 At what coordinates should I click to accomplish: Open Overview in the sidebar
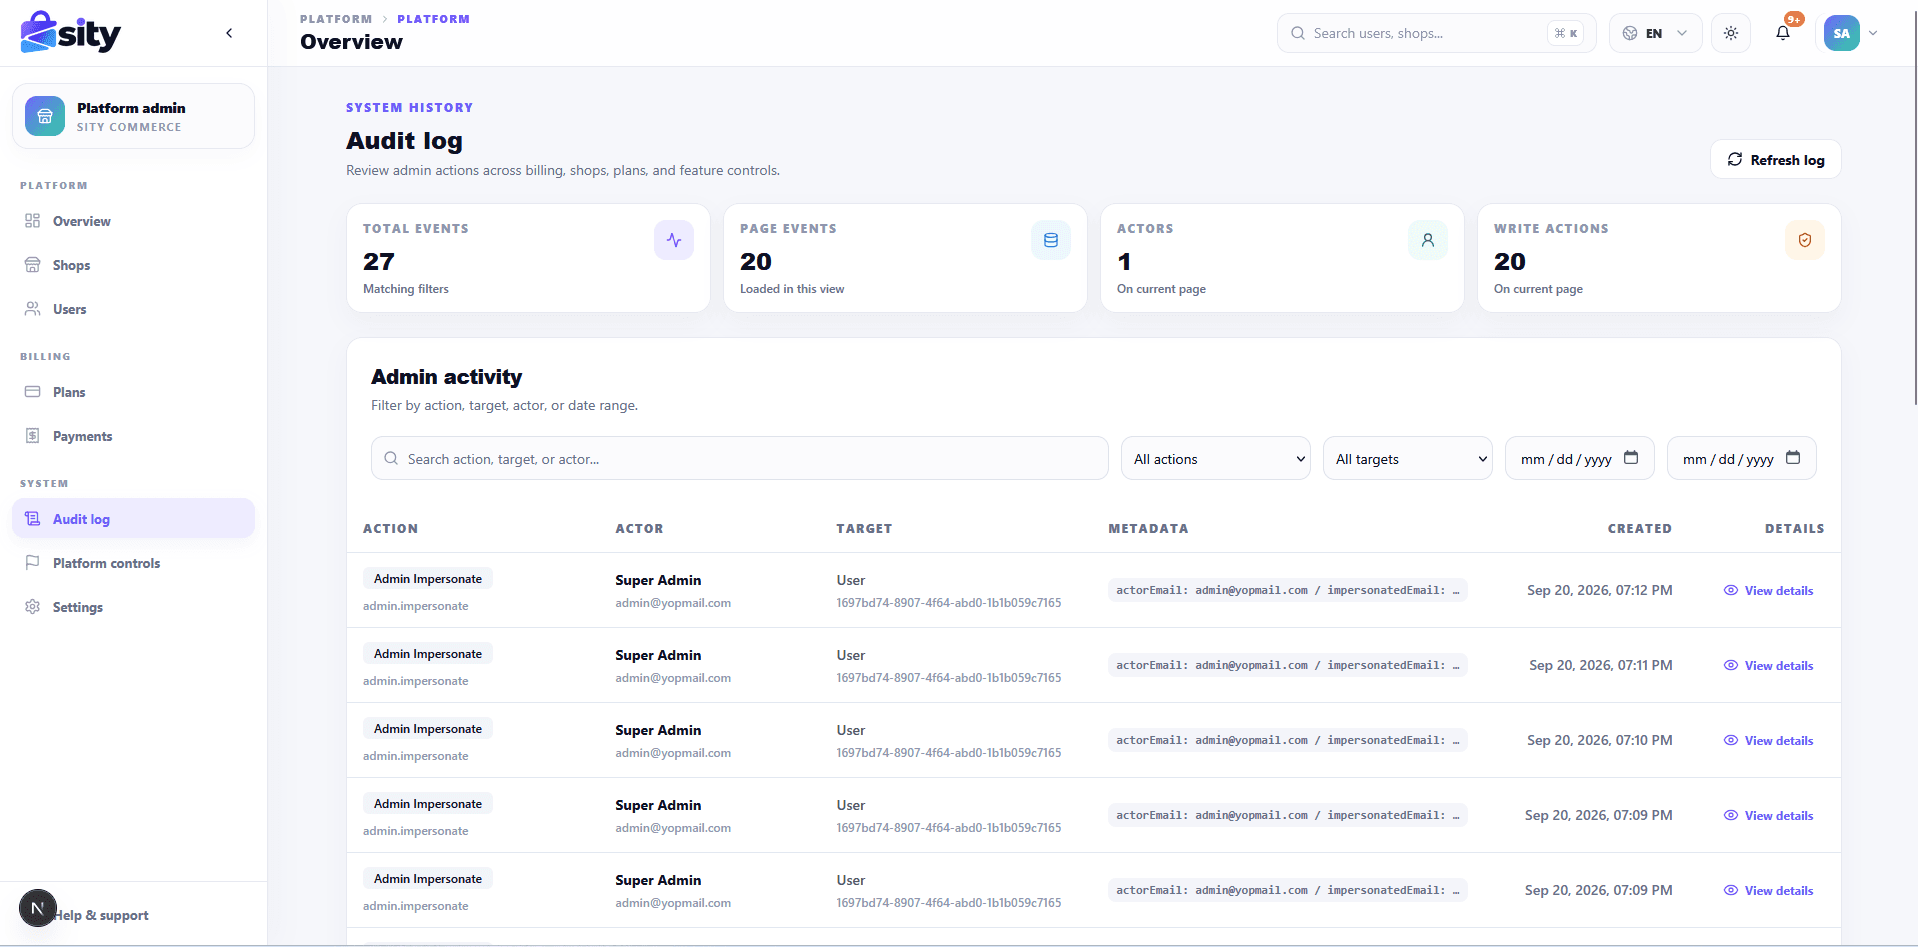coord(133,221)
